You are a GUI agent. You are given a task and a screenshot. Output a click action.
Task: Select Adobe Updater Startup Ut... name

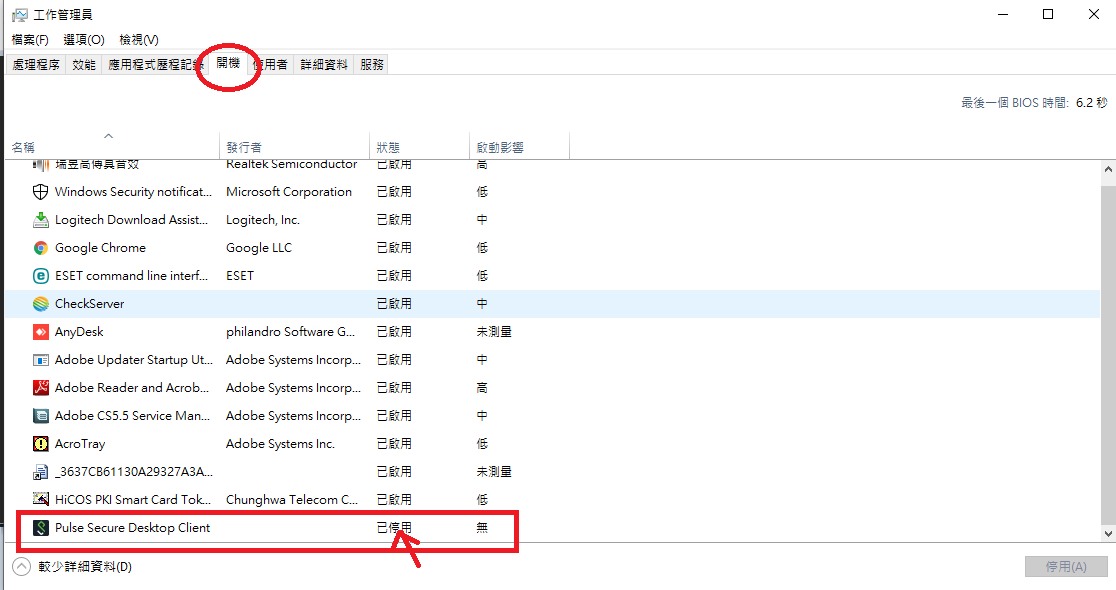click(134, 360)
